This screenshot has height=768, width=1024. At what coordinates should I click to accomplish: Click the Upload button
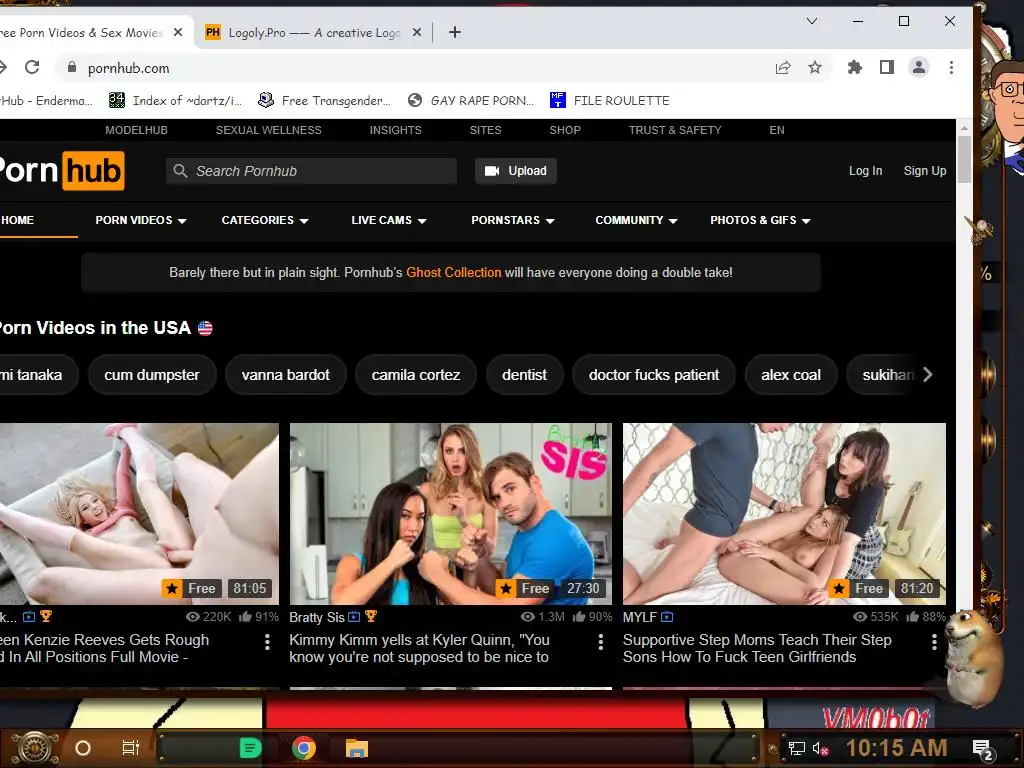tap(515, 171)
